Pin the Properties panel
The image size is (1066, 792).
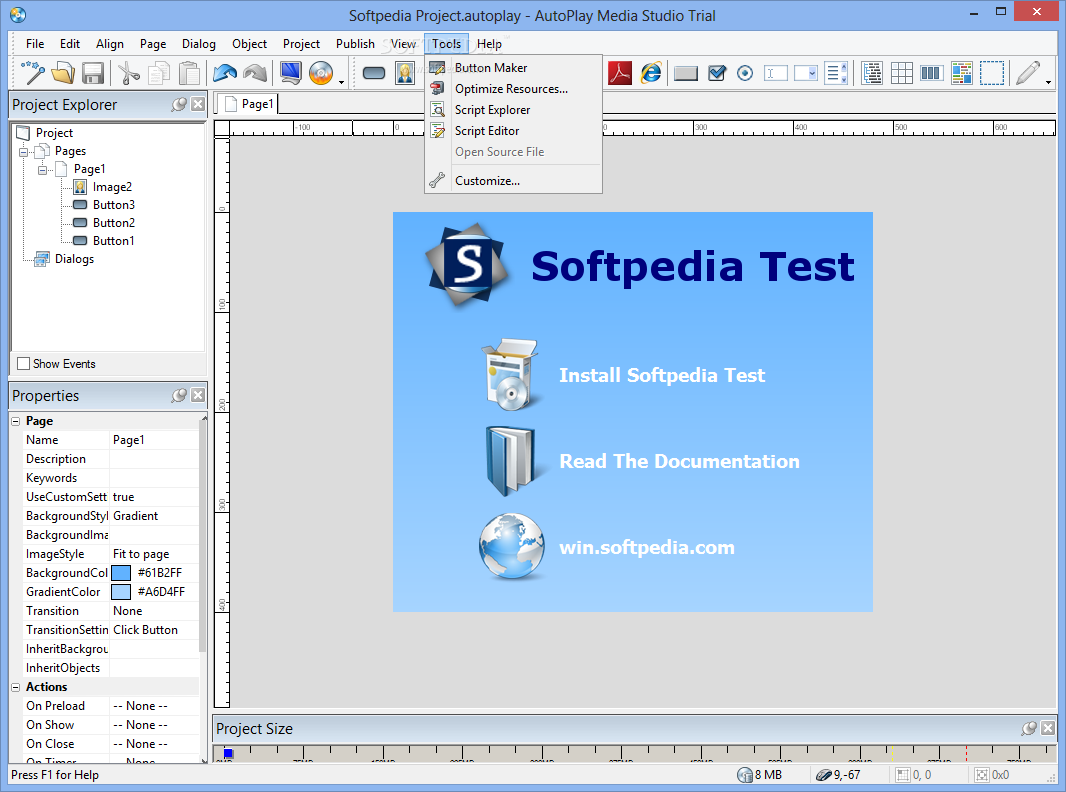click(x=179, y=396)
